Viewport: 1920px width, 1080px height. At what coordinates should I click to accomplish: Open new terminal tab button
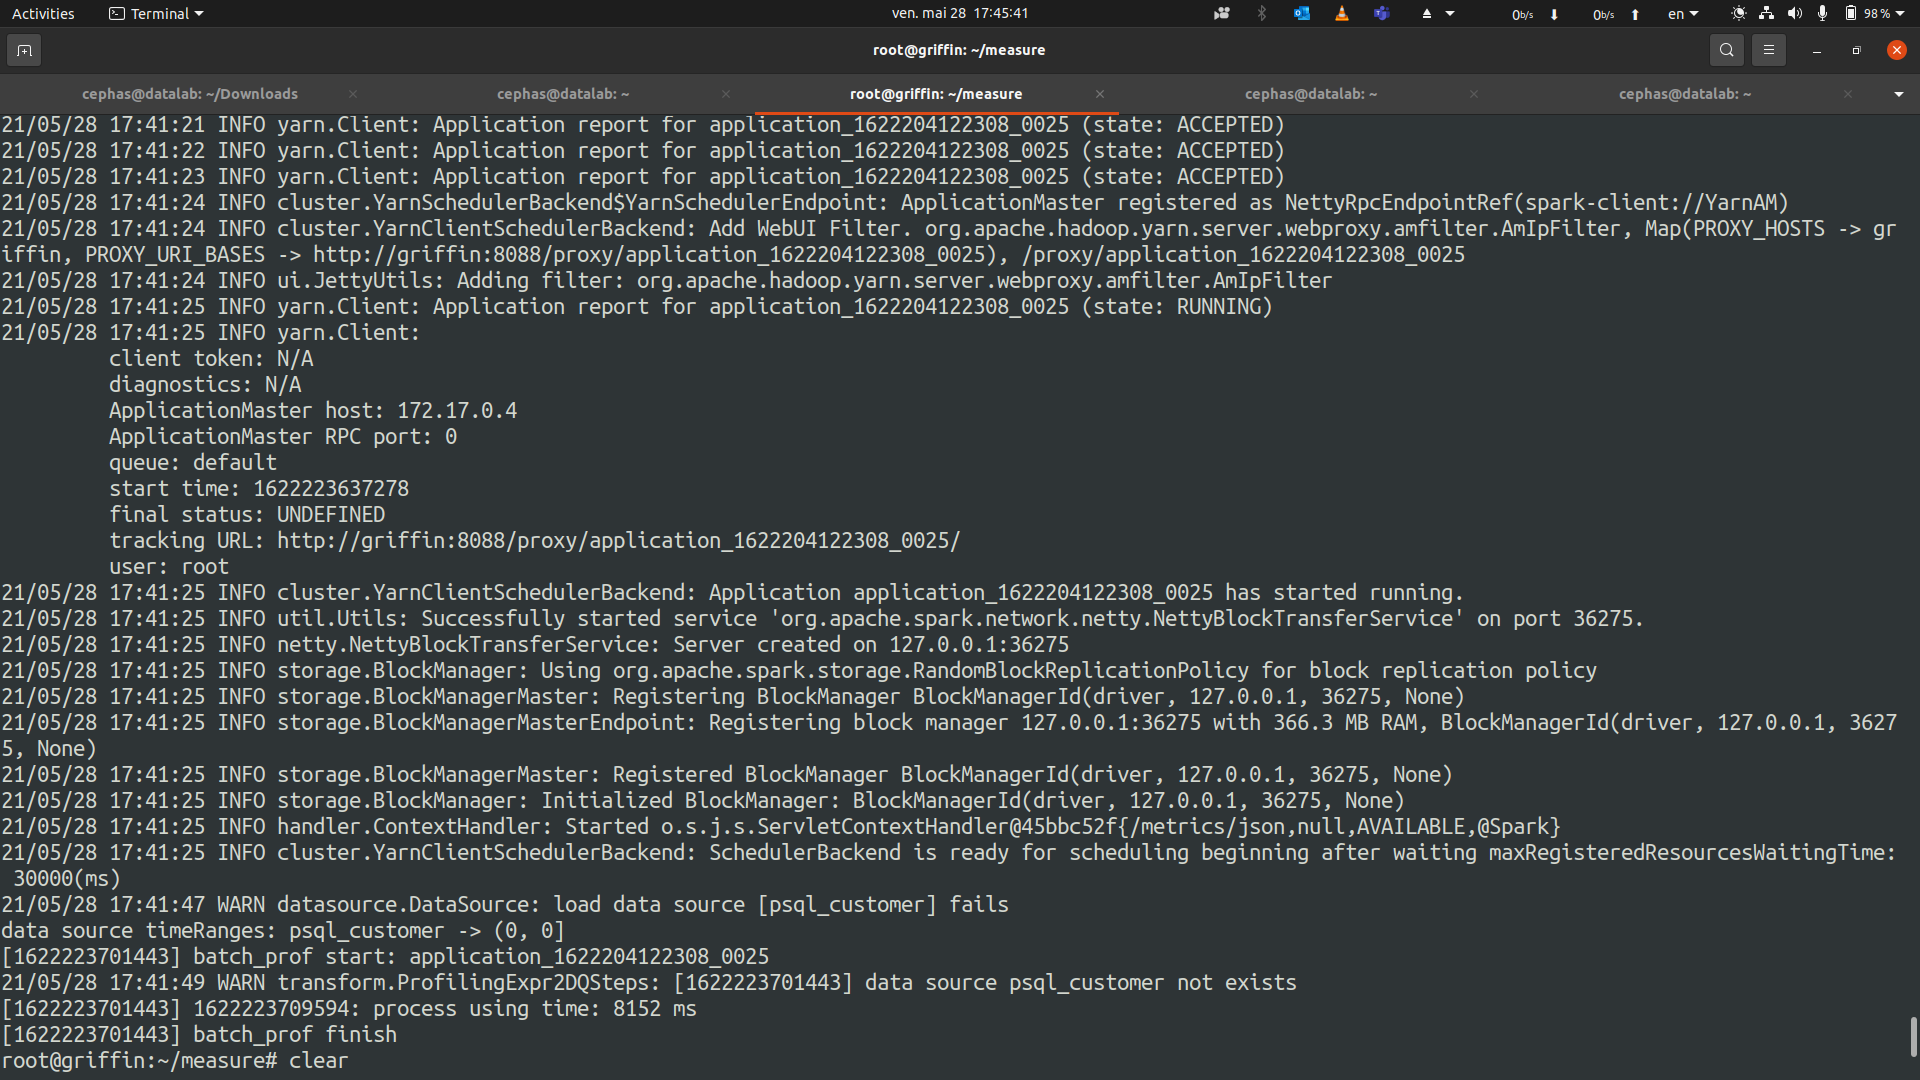point(24,50)
